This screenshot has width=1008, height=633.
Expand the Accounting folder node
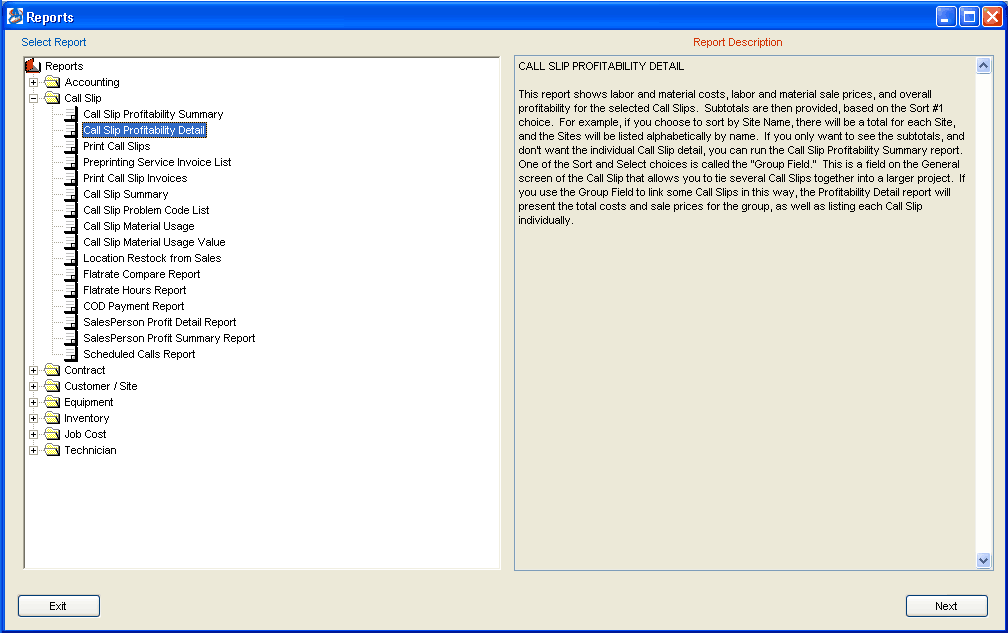(x=33, y=82)
